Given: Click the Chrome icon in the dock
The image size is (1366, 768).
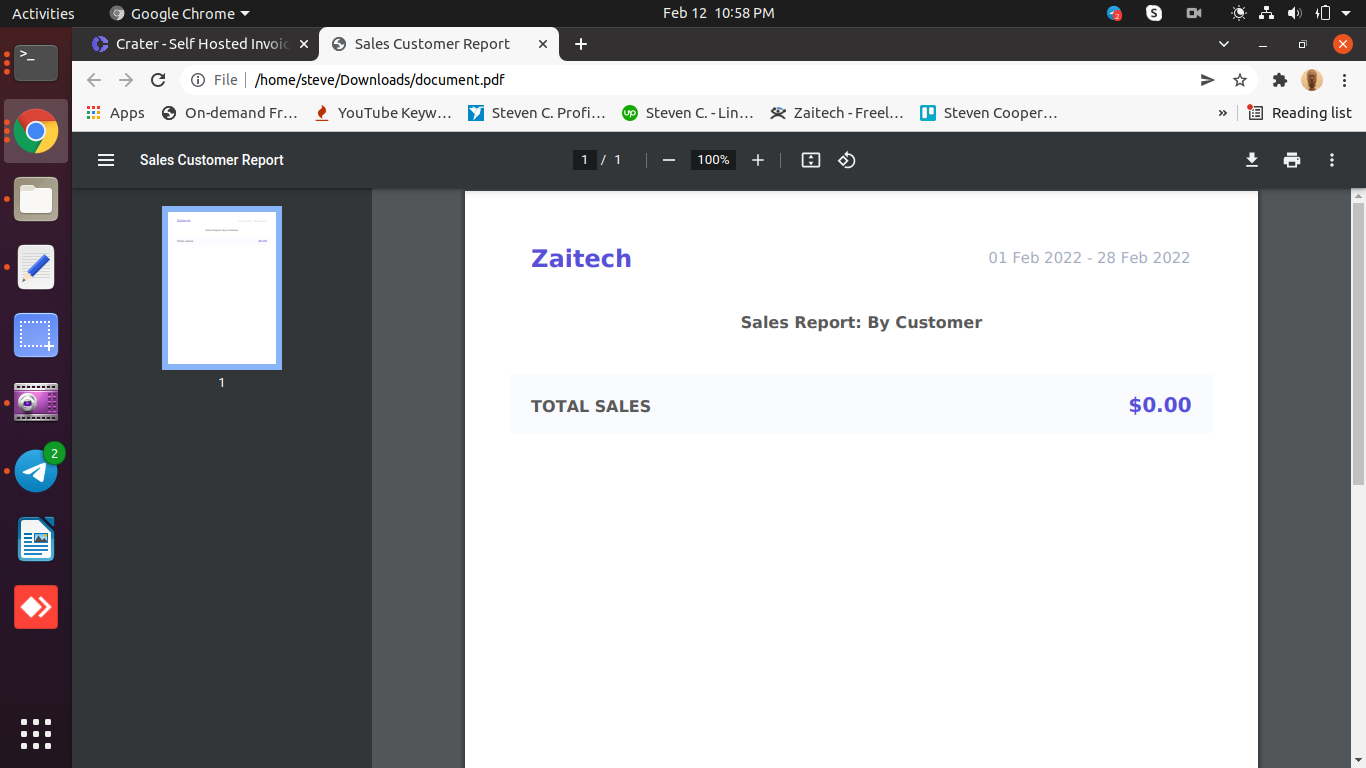Looking at the screenshot, I should pos(36,131).
